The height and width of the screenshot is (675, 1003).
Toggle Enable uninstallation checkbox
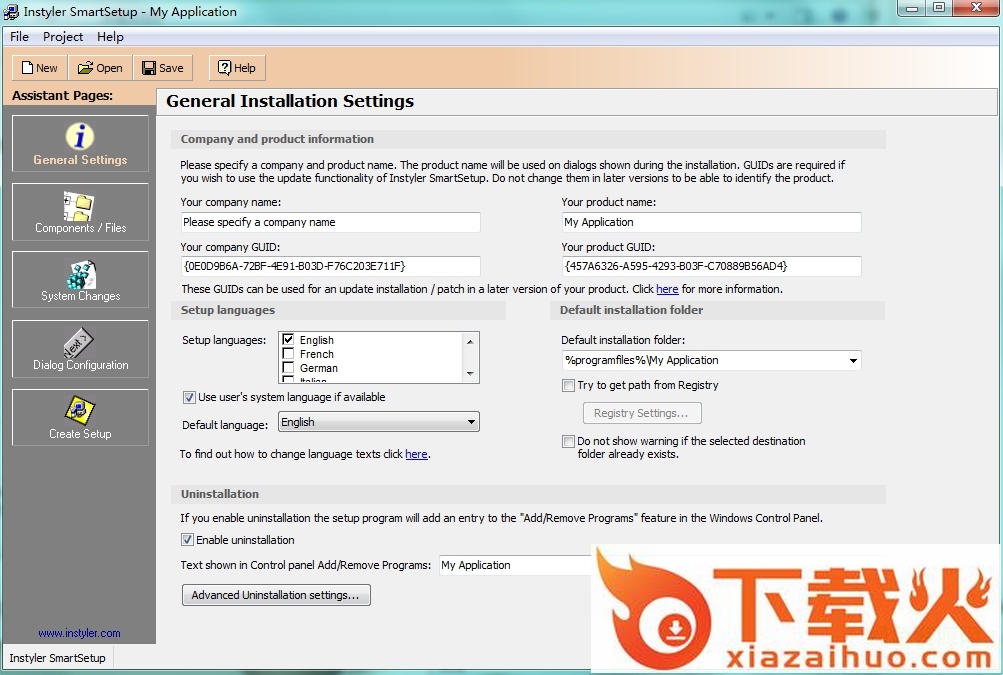(x=187, y=540)
